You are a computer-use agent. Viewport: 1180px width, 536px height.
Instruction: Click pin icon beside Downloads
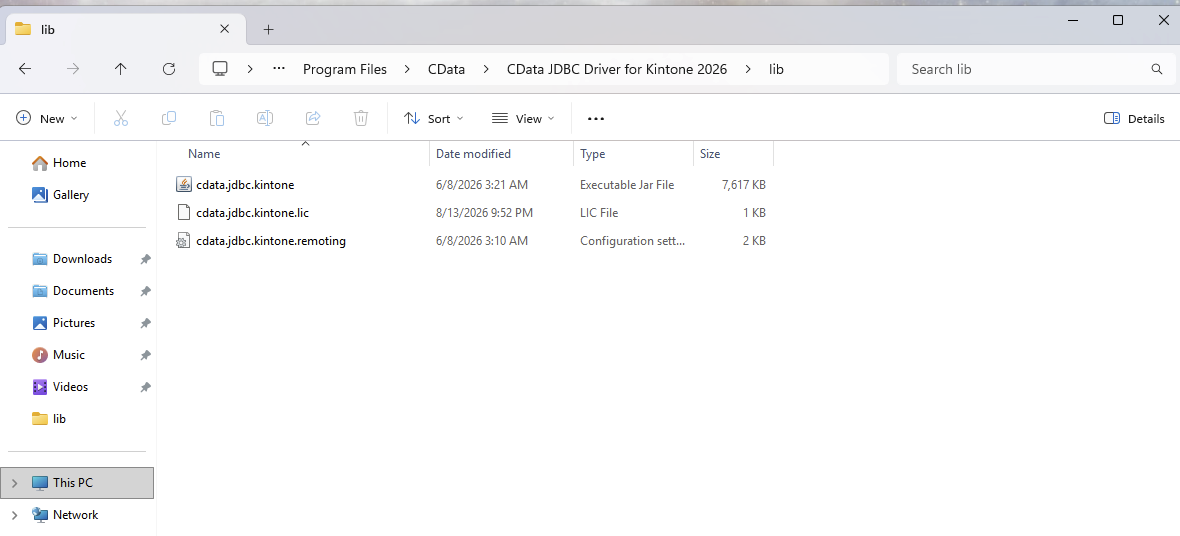point(145,259)
